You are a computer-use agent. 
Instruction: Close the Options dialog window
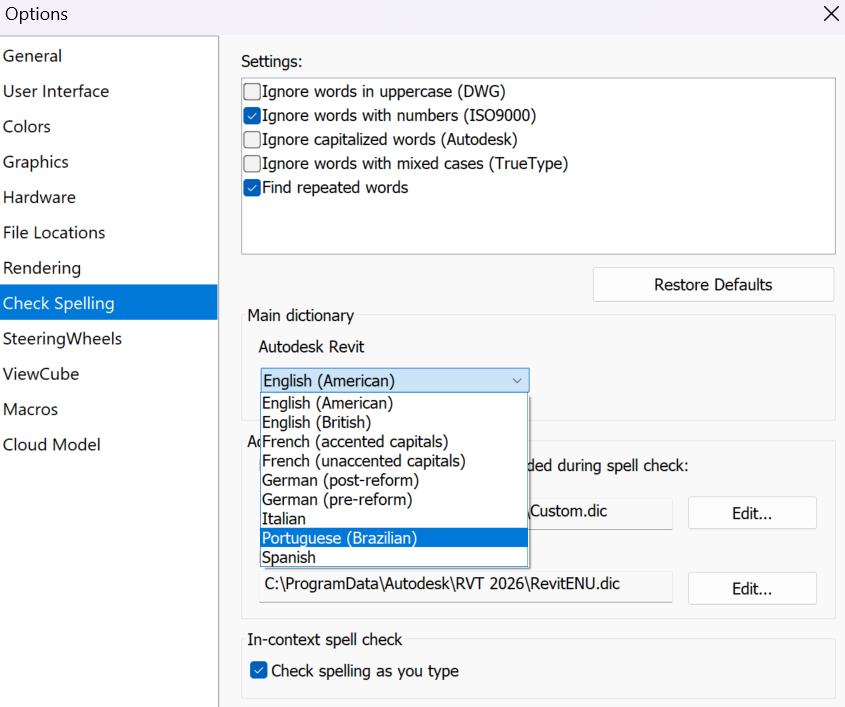pyautogui.click(x=830, y=14)
